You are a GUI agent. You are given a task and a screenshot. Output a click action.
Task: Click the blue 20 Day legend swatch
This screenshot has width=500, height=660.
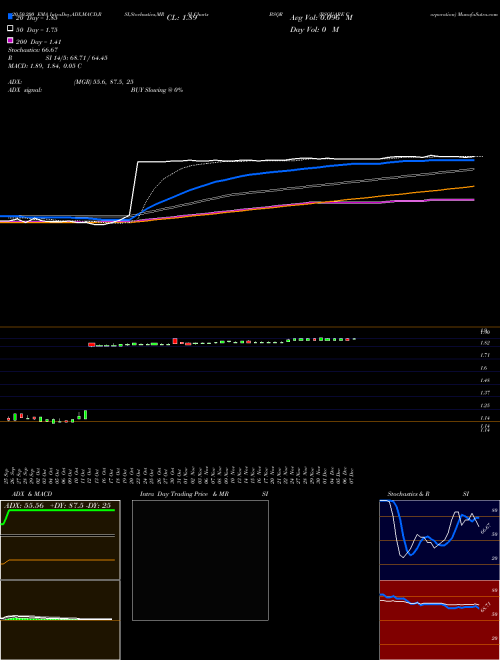(10, 16)
